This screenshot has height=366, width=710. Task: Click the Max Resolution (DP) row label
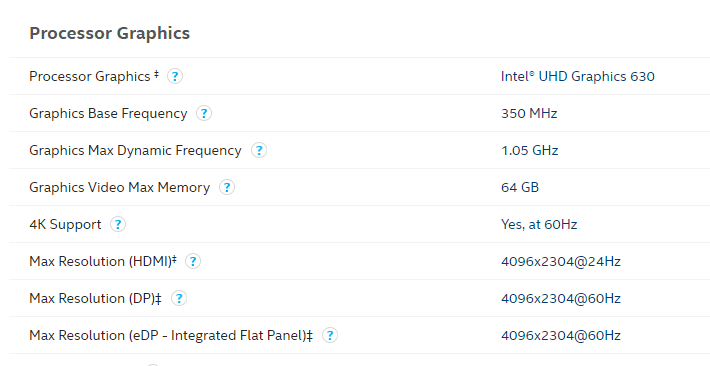[x=95, y=299]
